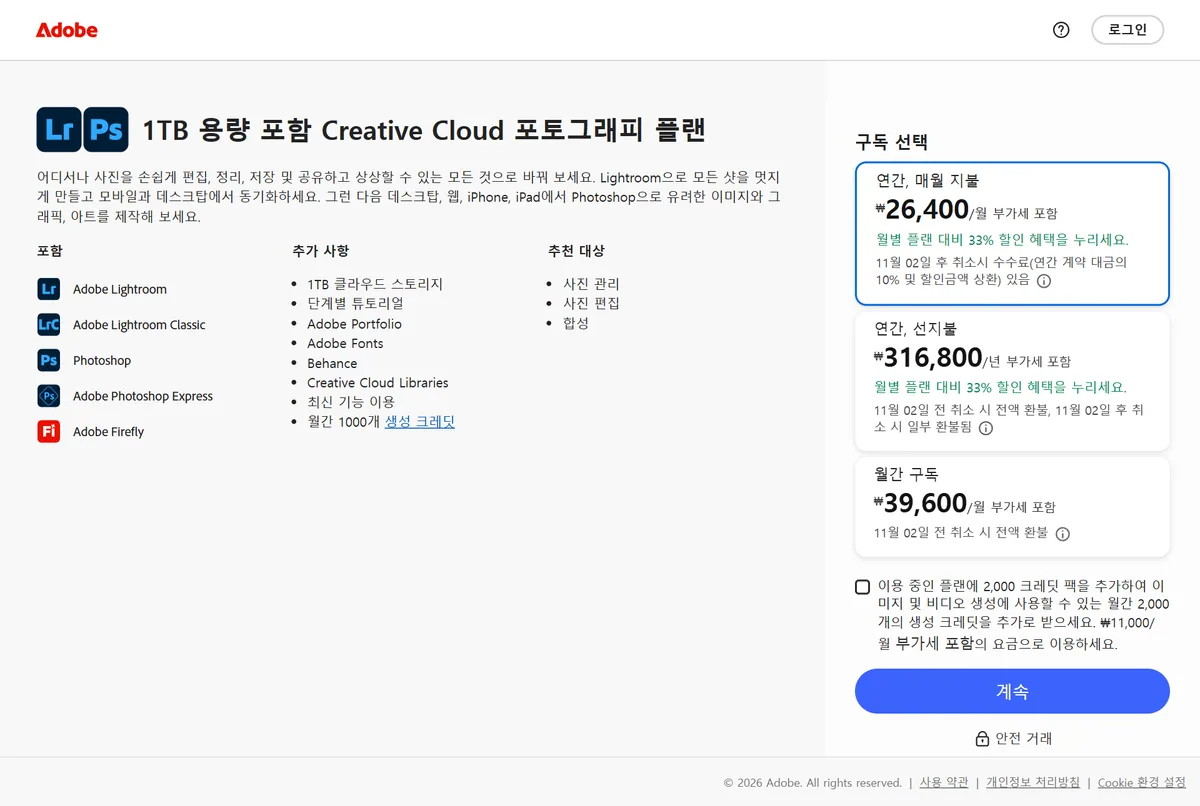1200x806 pixels.
Task: Click the Adobe Lightroom Classic LrC icon
Action: pos(49,324)
